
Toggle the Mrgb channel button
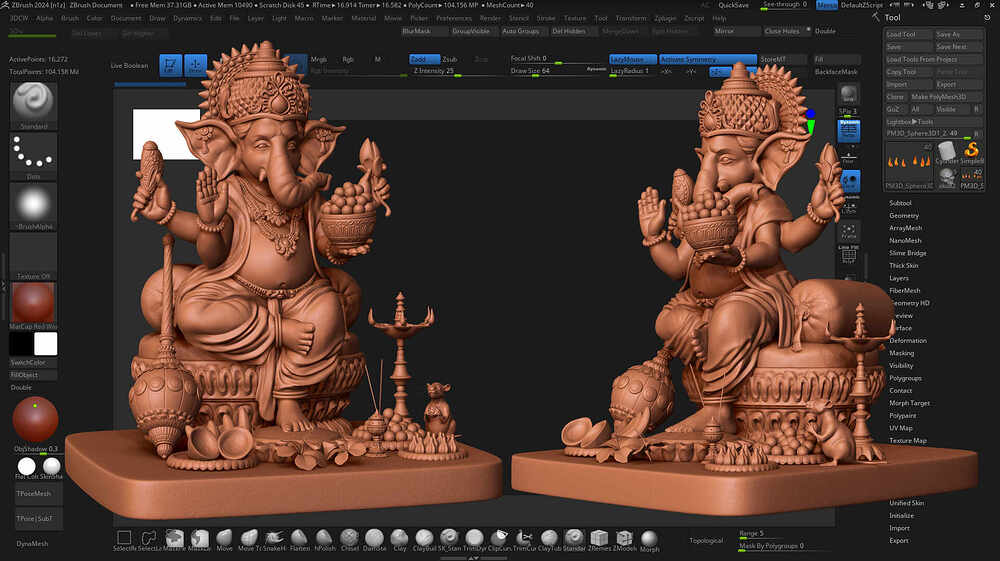coord(318,59)
